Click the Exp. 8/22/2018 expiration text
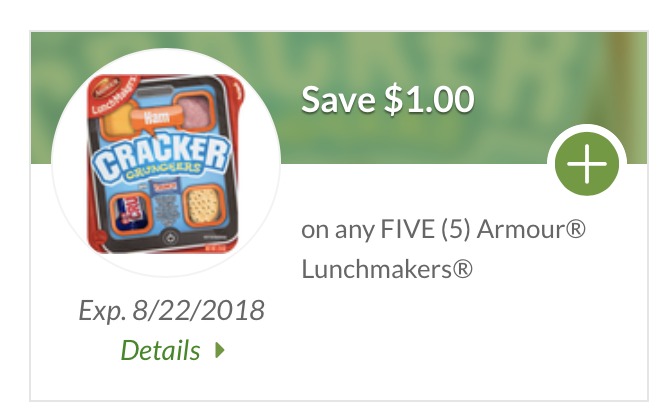Image resolution: width=666 pixels, height=420 pixels. (172, 310)
